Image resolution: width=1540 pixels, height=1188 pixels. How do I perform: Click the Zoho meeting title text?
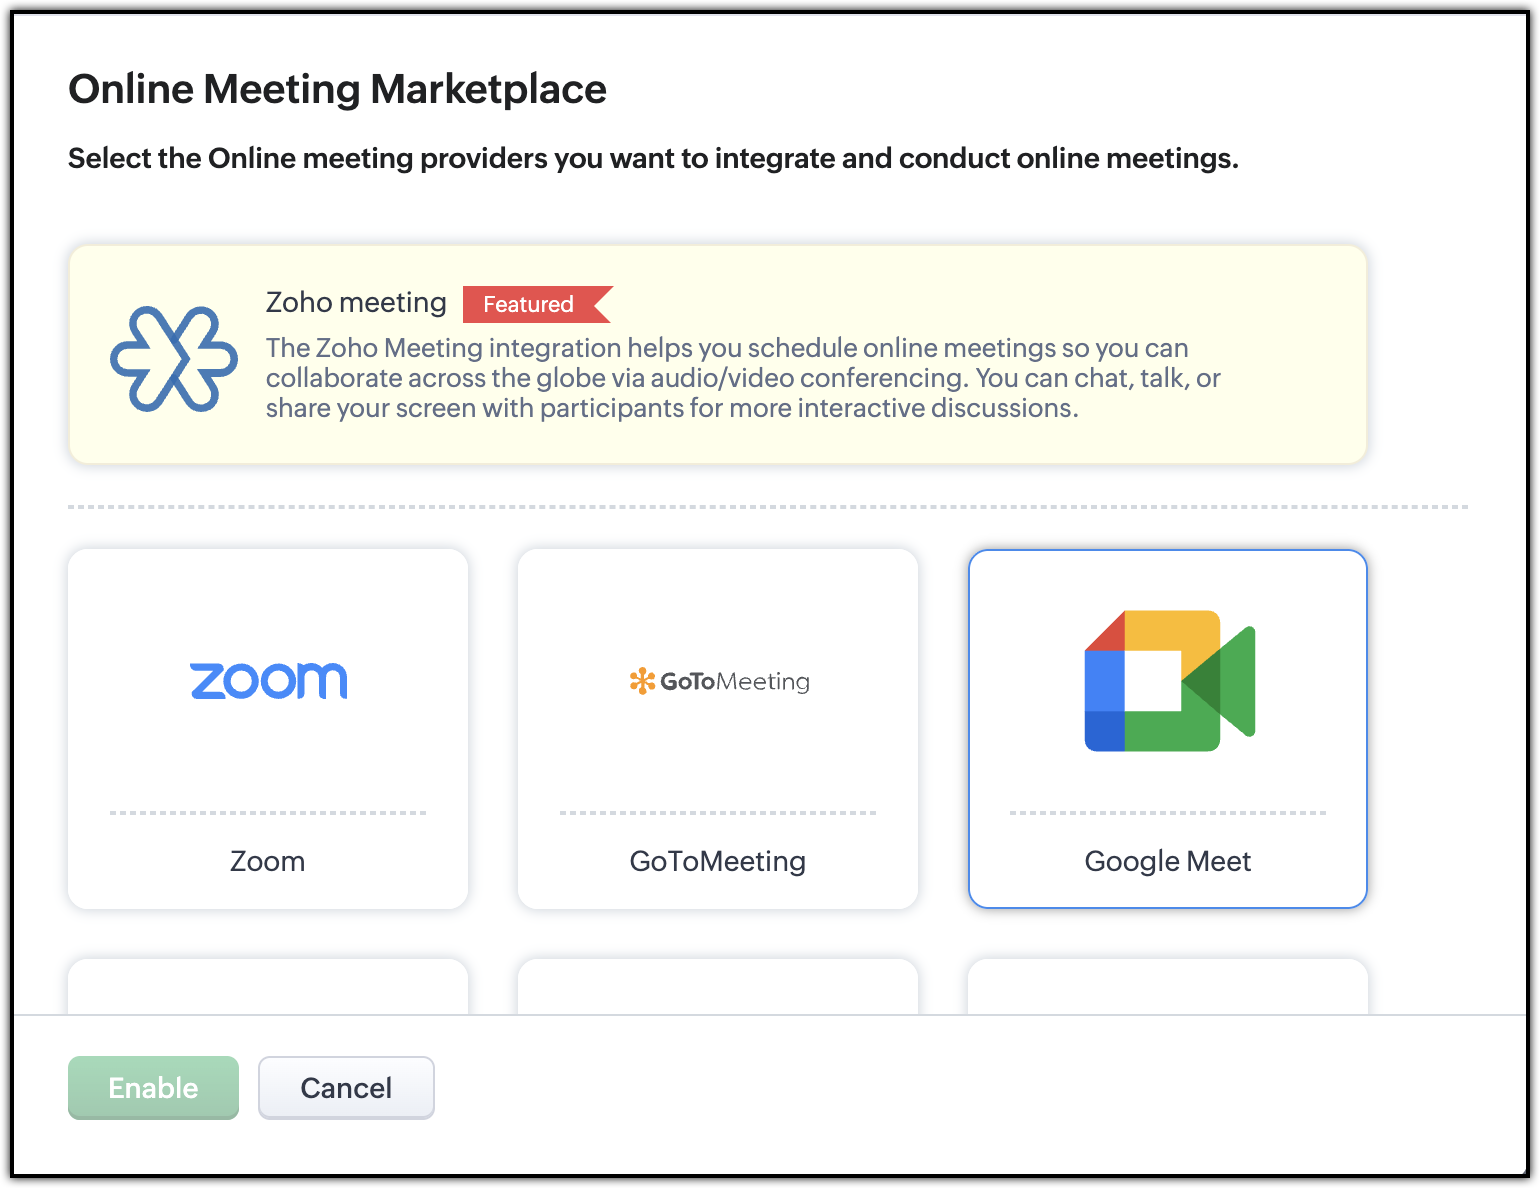coord(356,302)
